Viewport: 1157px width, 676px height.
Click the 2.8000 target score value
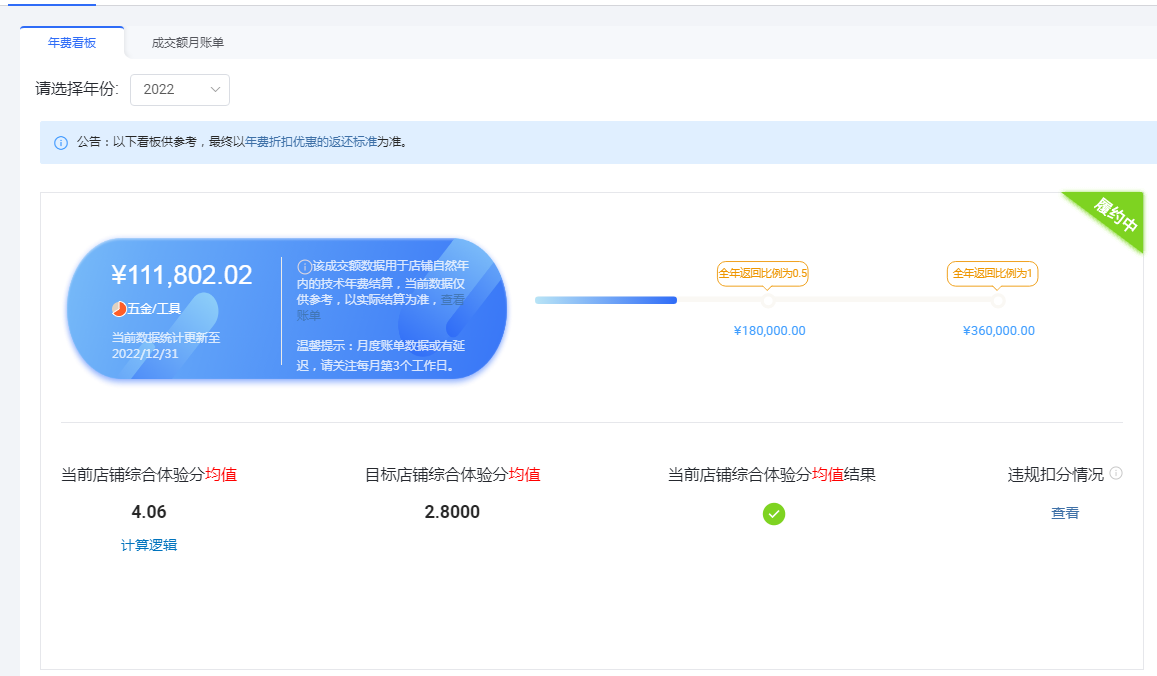point(452,511)
